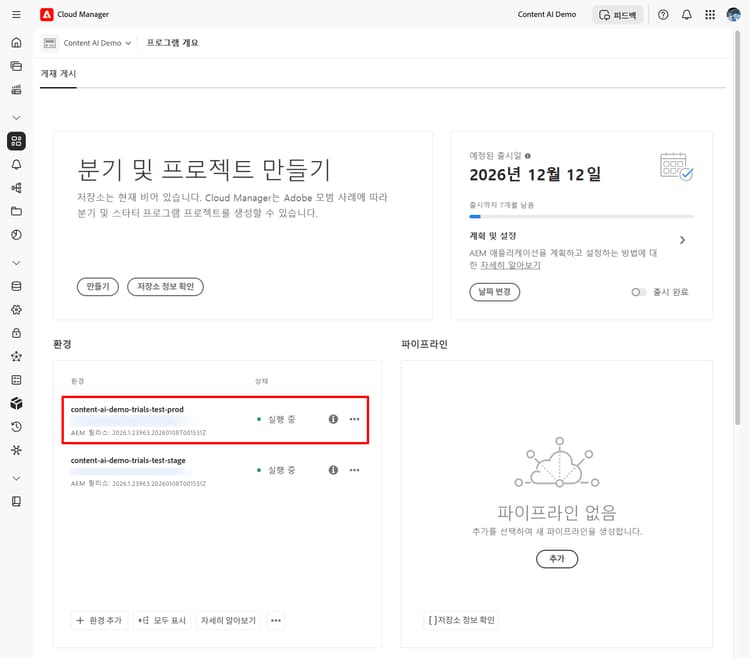Click the 프로그램 개요 breadcrumb
The image size is (750, 658).
pos(172,43)
